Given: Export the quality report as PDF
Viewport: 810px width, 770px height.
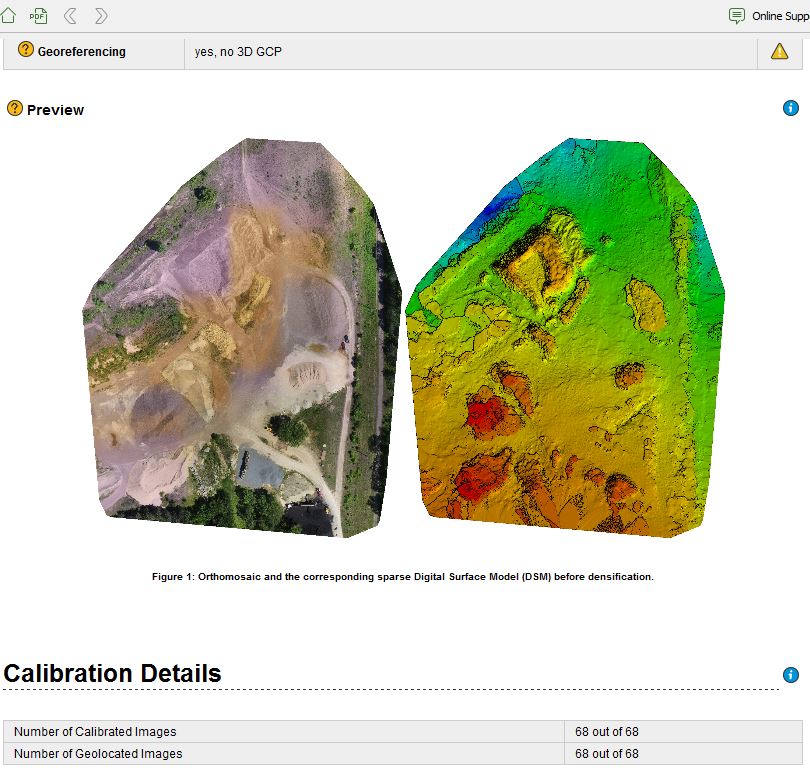Looking at the screenshot, I should pyautogui.click(x=38, y=15).
